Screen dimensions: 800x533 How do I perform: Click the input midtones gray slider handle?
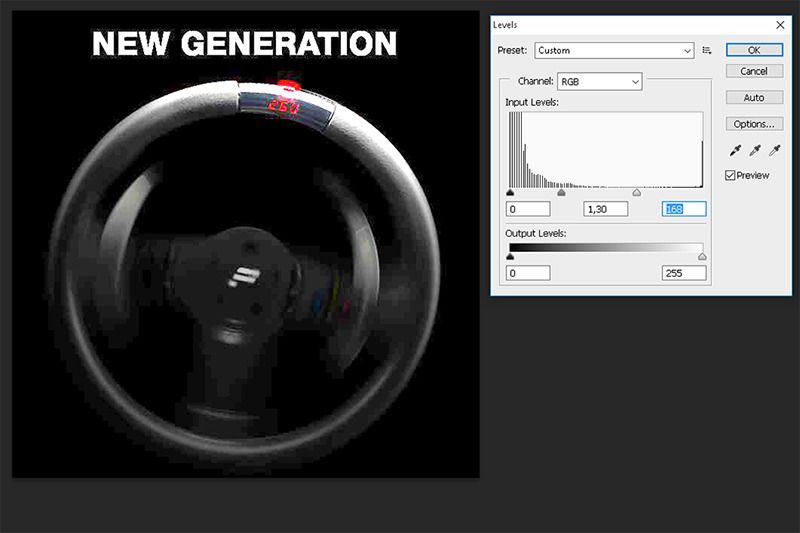(x=561, y=193)
